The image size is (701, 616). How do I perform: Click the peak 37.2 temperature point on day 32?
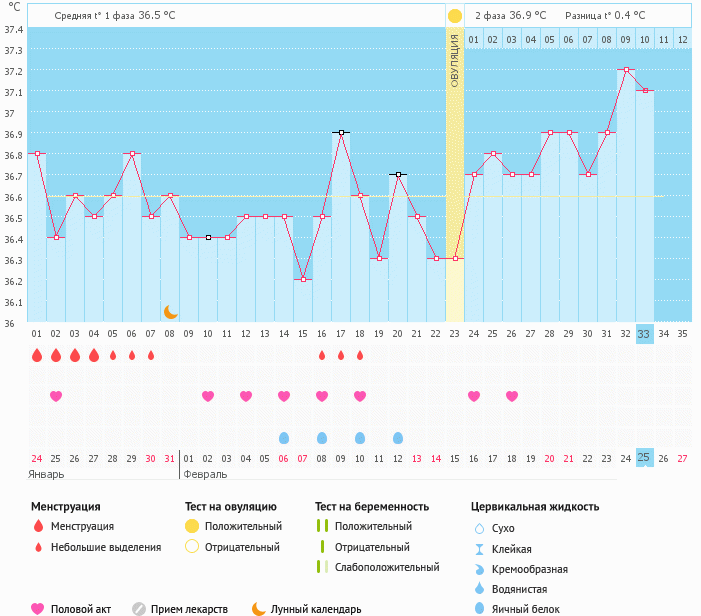point(626,70)
